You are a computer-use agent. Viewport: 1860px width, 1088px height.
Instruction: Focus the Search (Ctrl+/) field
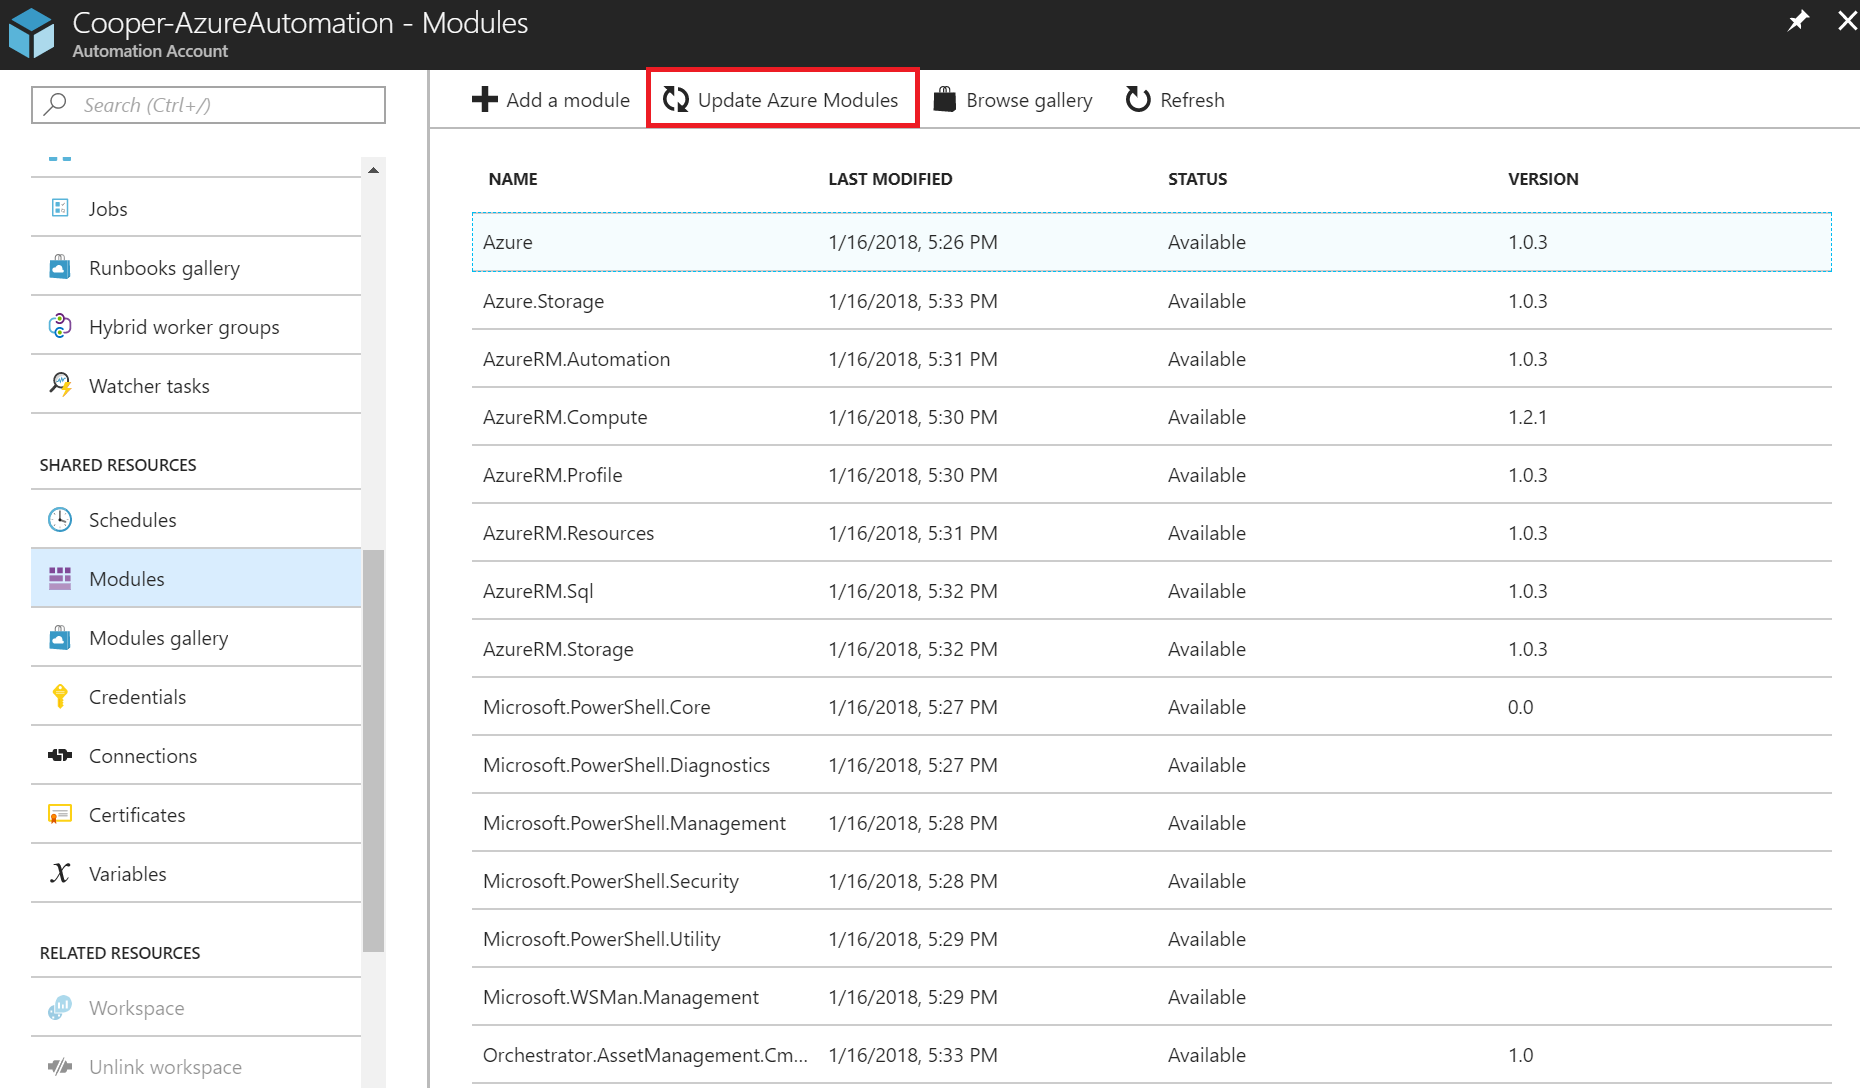tap(208, 104)
